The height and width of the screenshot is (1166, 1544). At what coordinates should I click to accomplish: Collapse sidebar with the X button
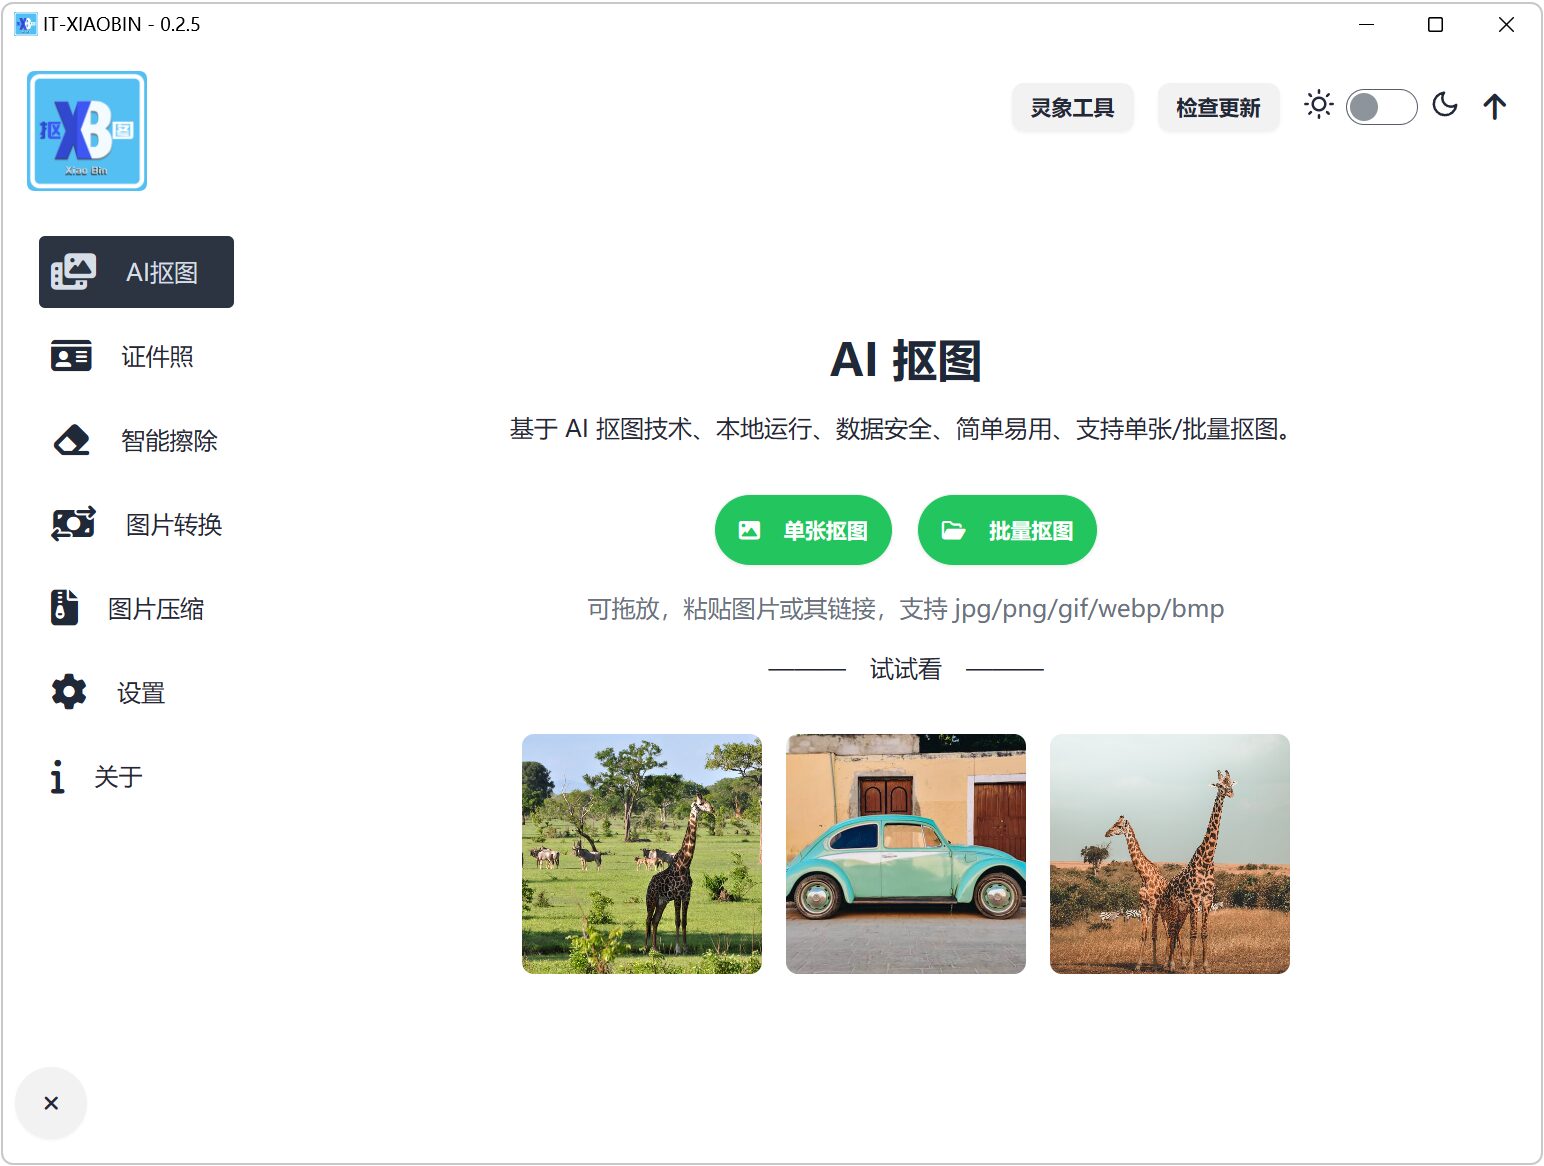click(x=51, y=1103)
